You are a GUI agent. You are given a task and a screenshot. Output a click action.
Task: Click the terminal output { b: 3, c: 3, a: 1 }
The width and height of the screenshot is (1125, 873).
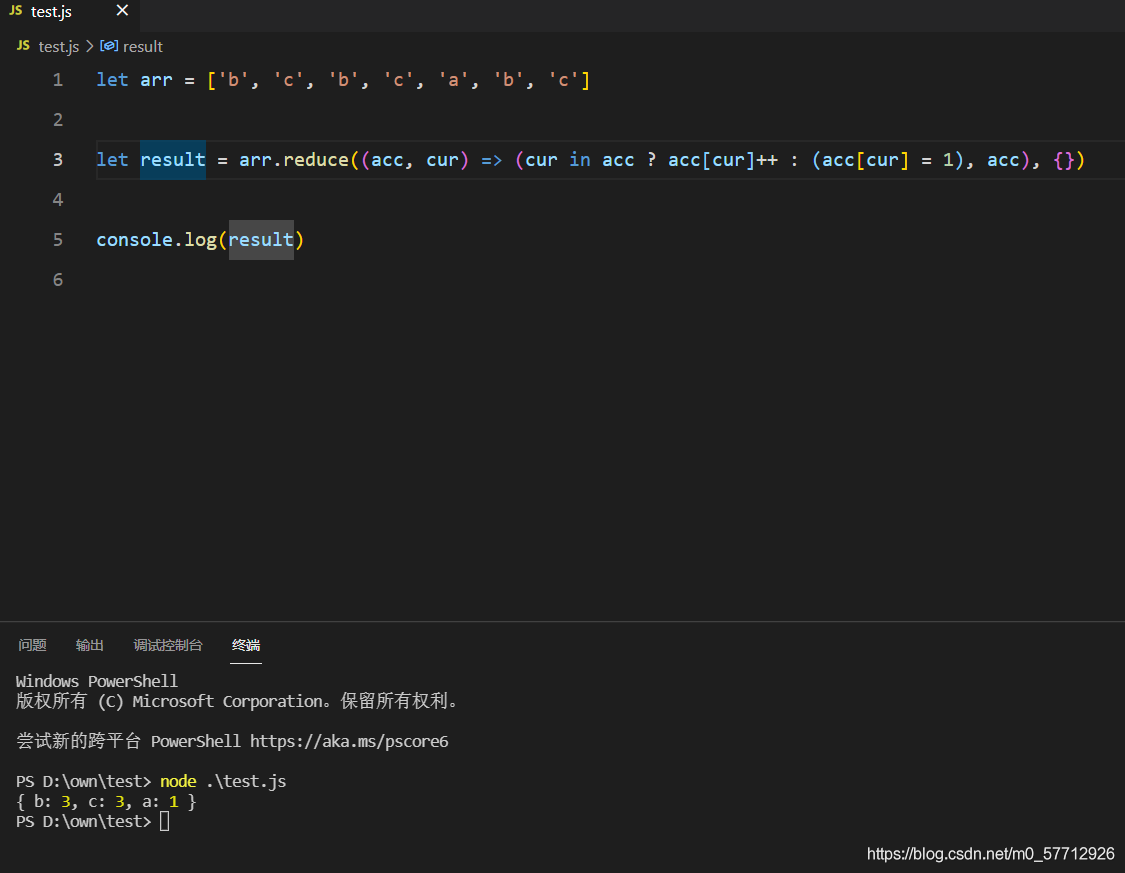click(x=106, y=801)
